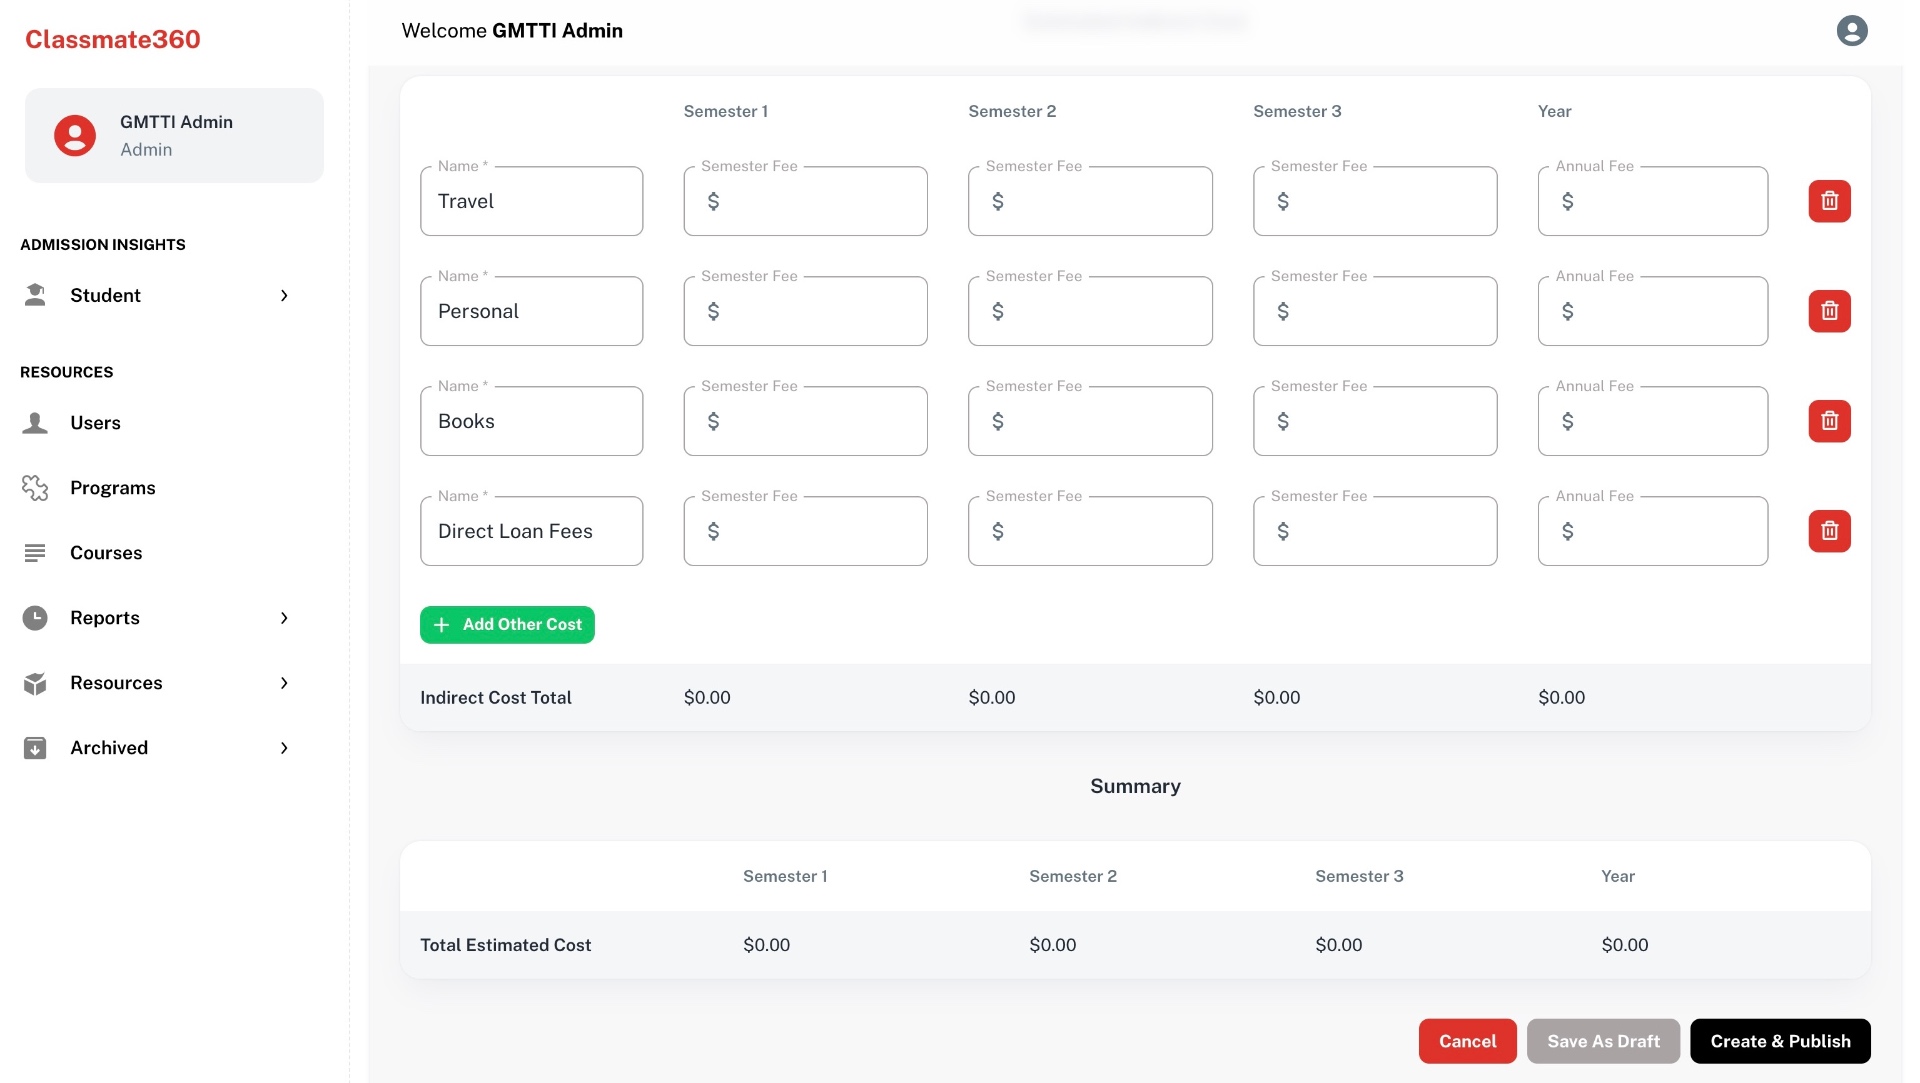Delete the Personal cost row
This screenshot has height=1083, width=1920.
[1829, 311]
